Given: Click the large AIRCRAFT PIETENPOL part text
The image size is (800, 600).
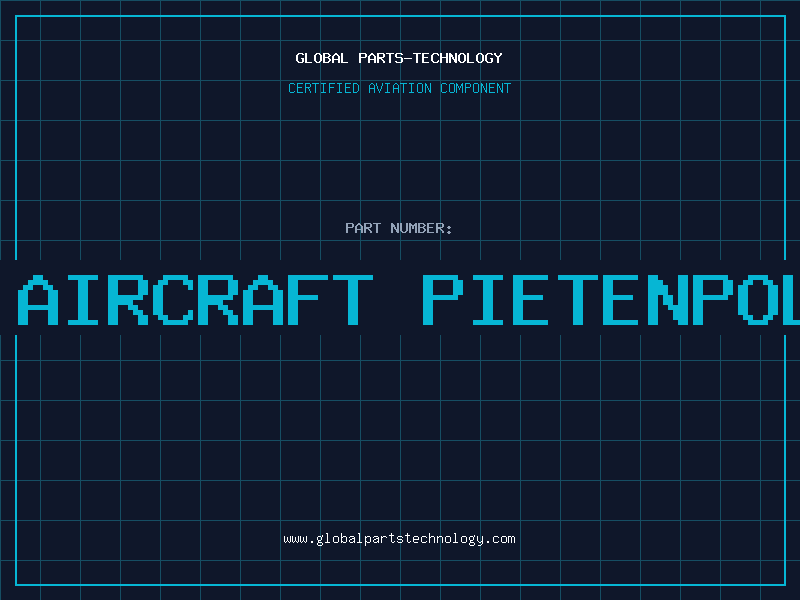Looking at the screenshot, I should pos(408,300).
